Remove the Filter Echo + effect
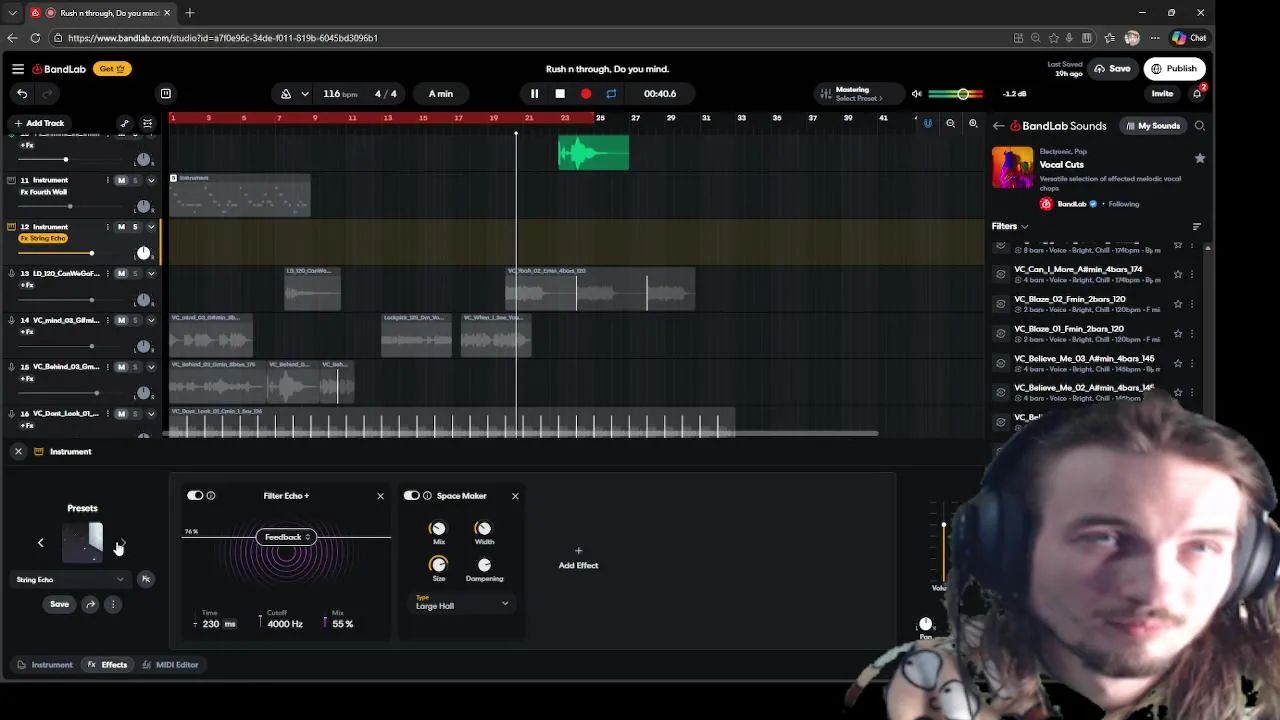 click(380, 496)
